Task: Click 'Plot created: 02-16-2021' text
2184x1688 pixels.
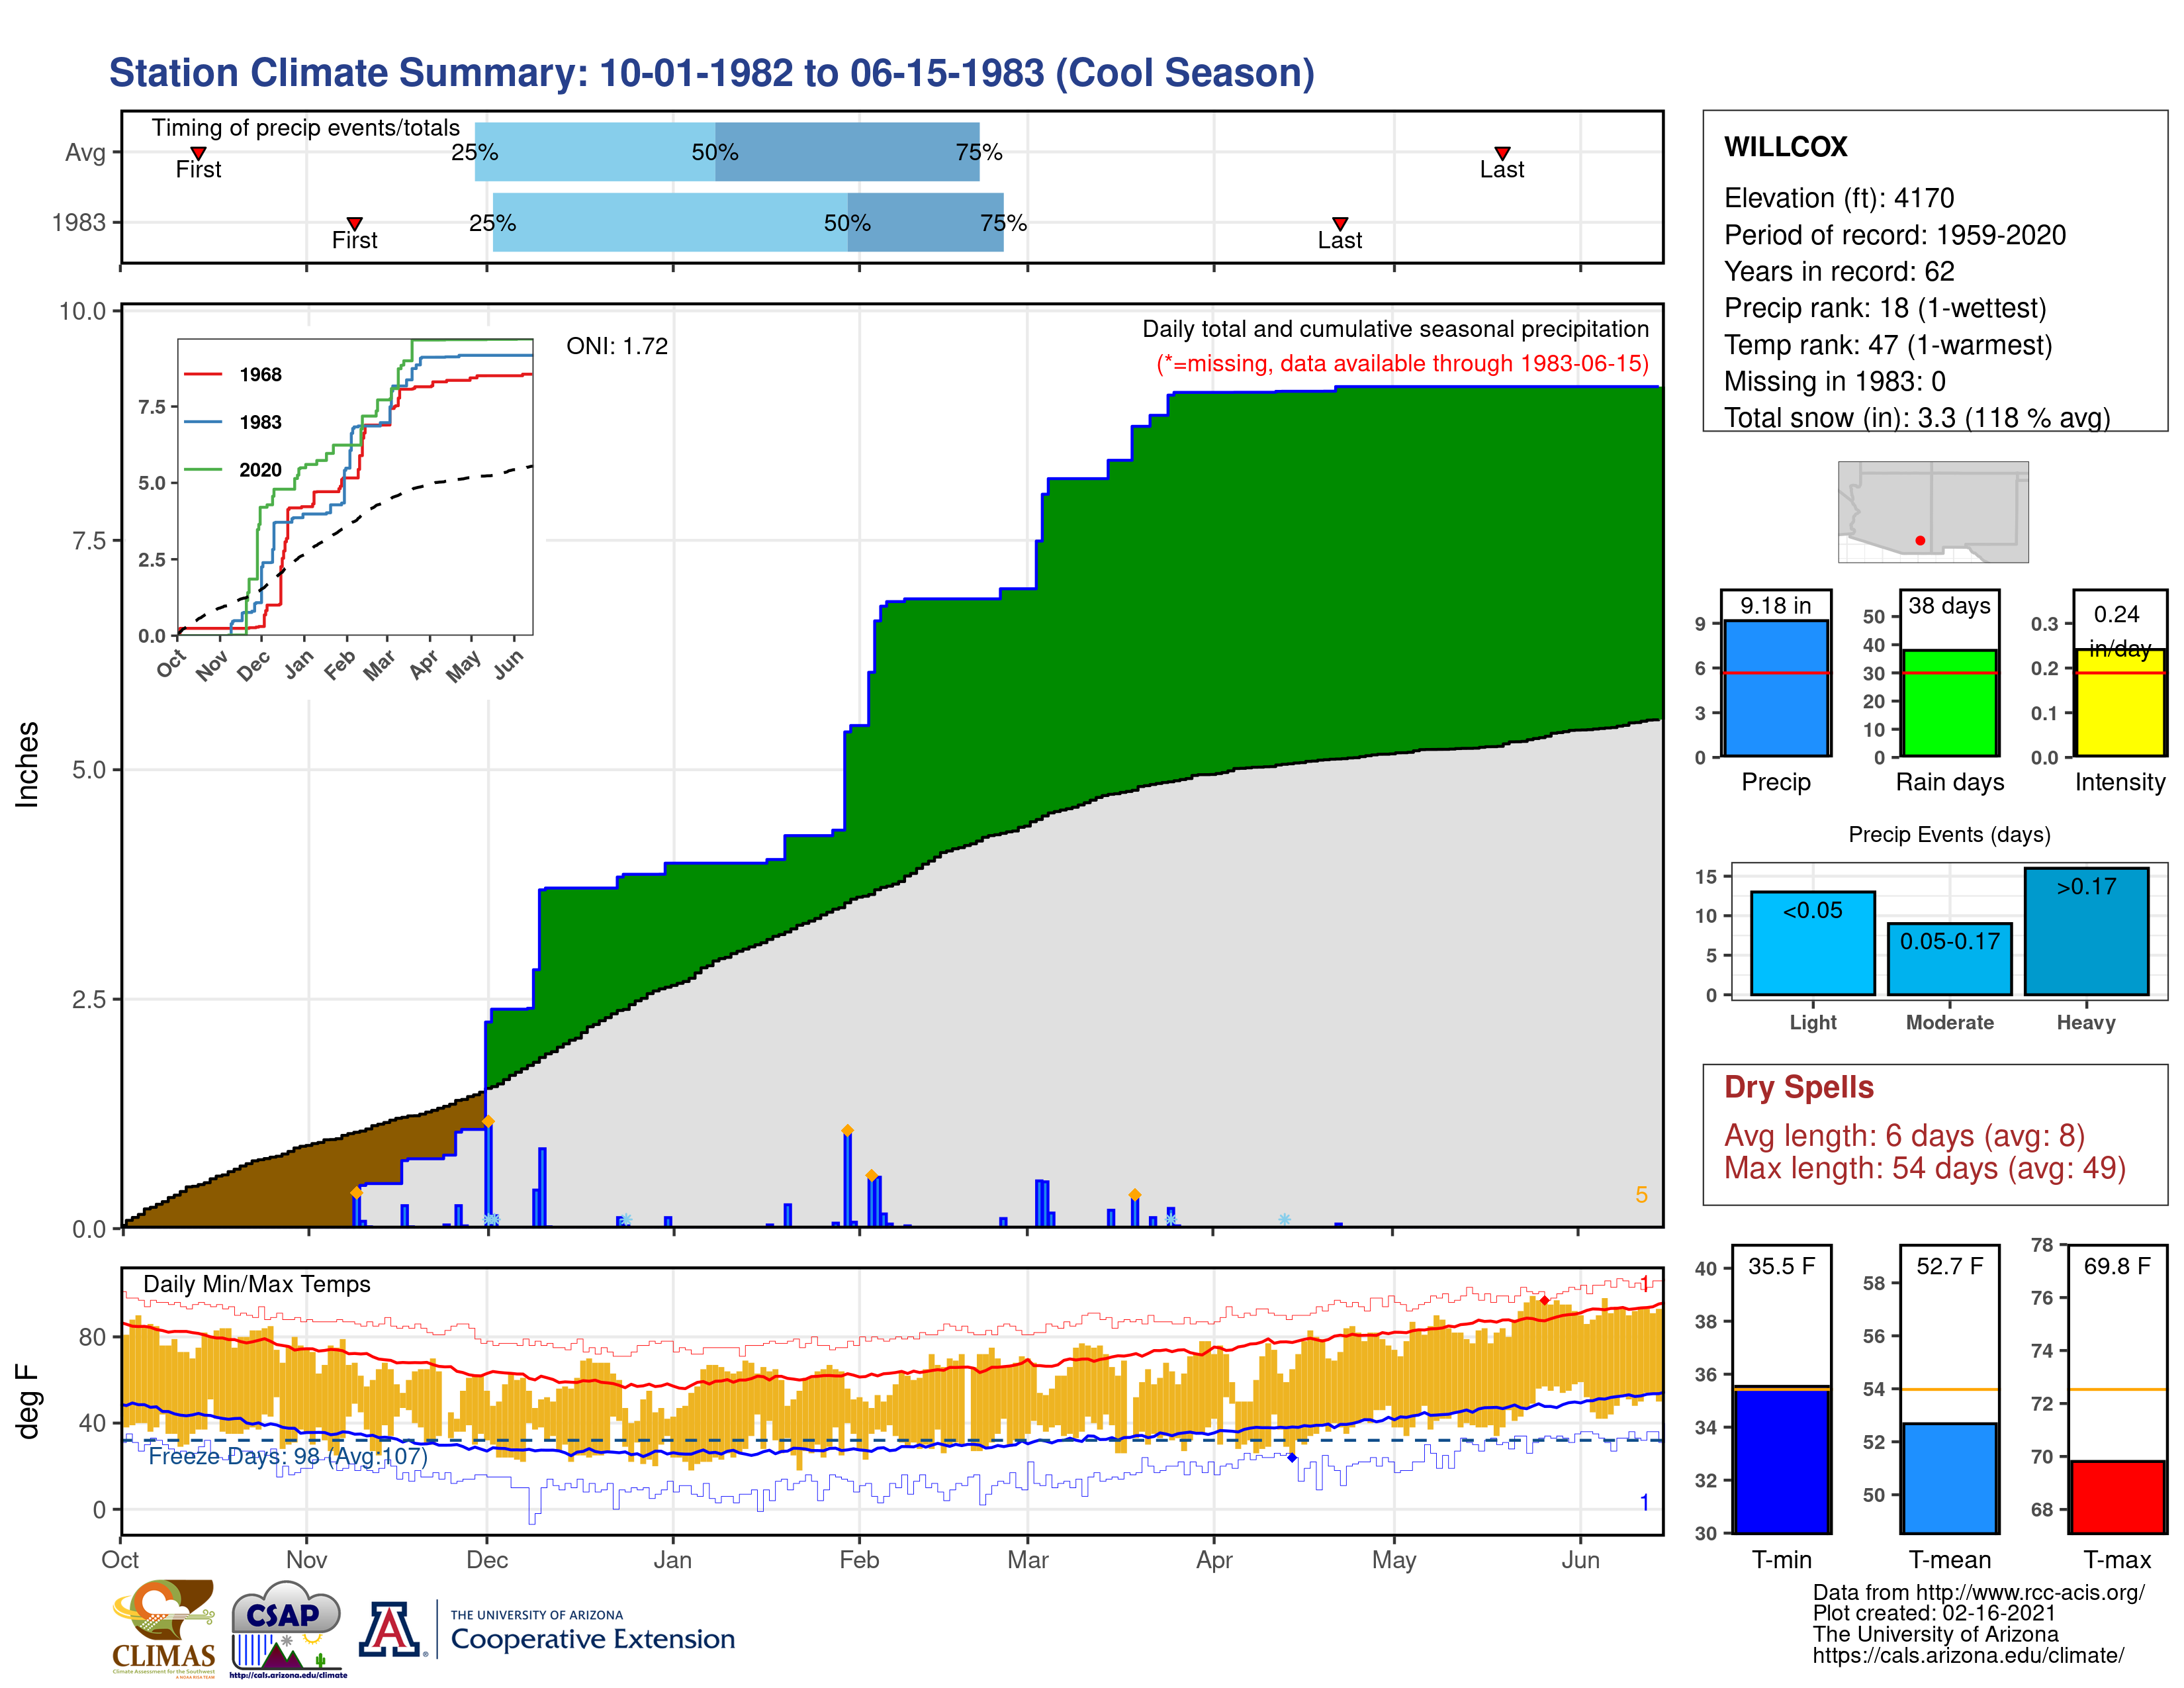Action: pos(1934,1613)
